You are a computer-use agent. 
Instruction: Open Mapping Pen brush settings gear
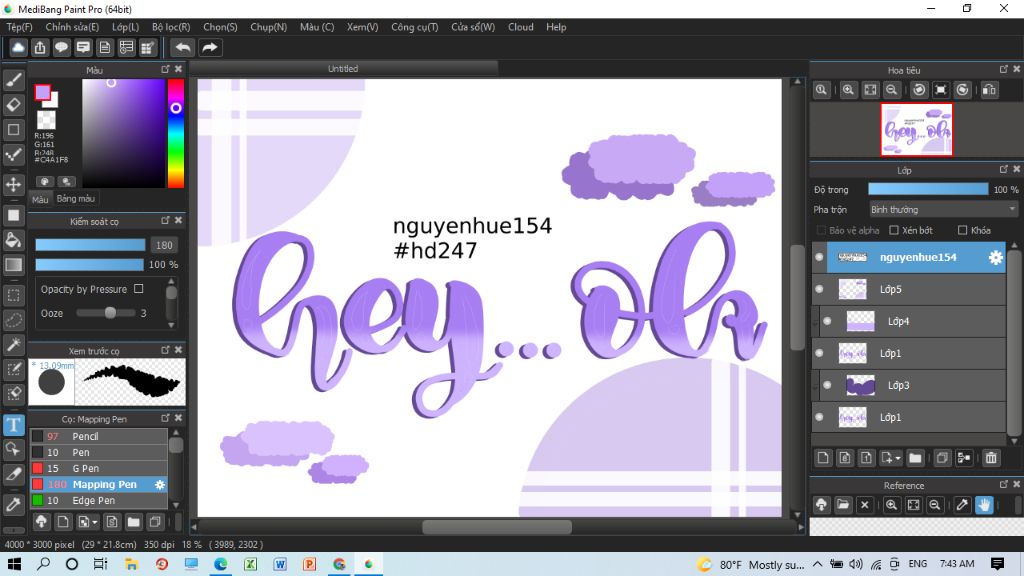tap(160, 485)
